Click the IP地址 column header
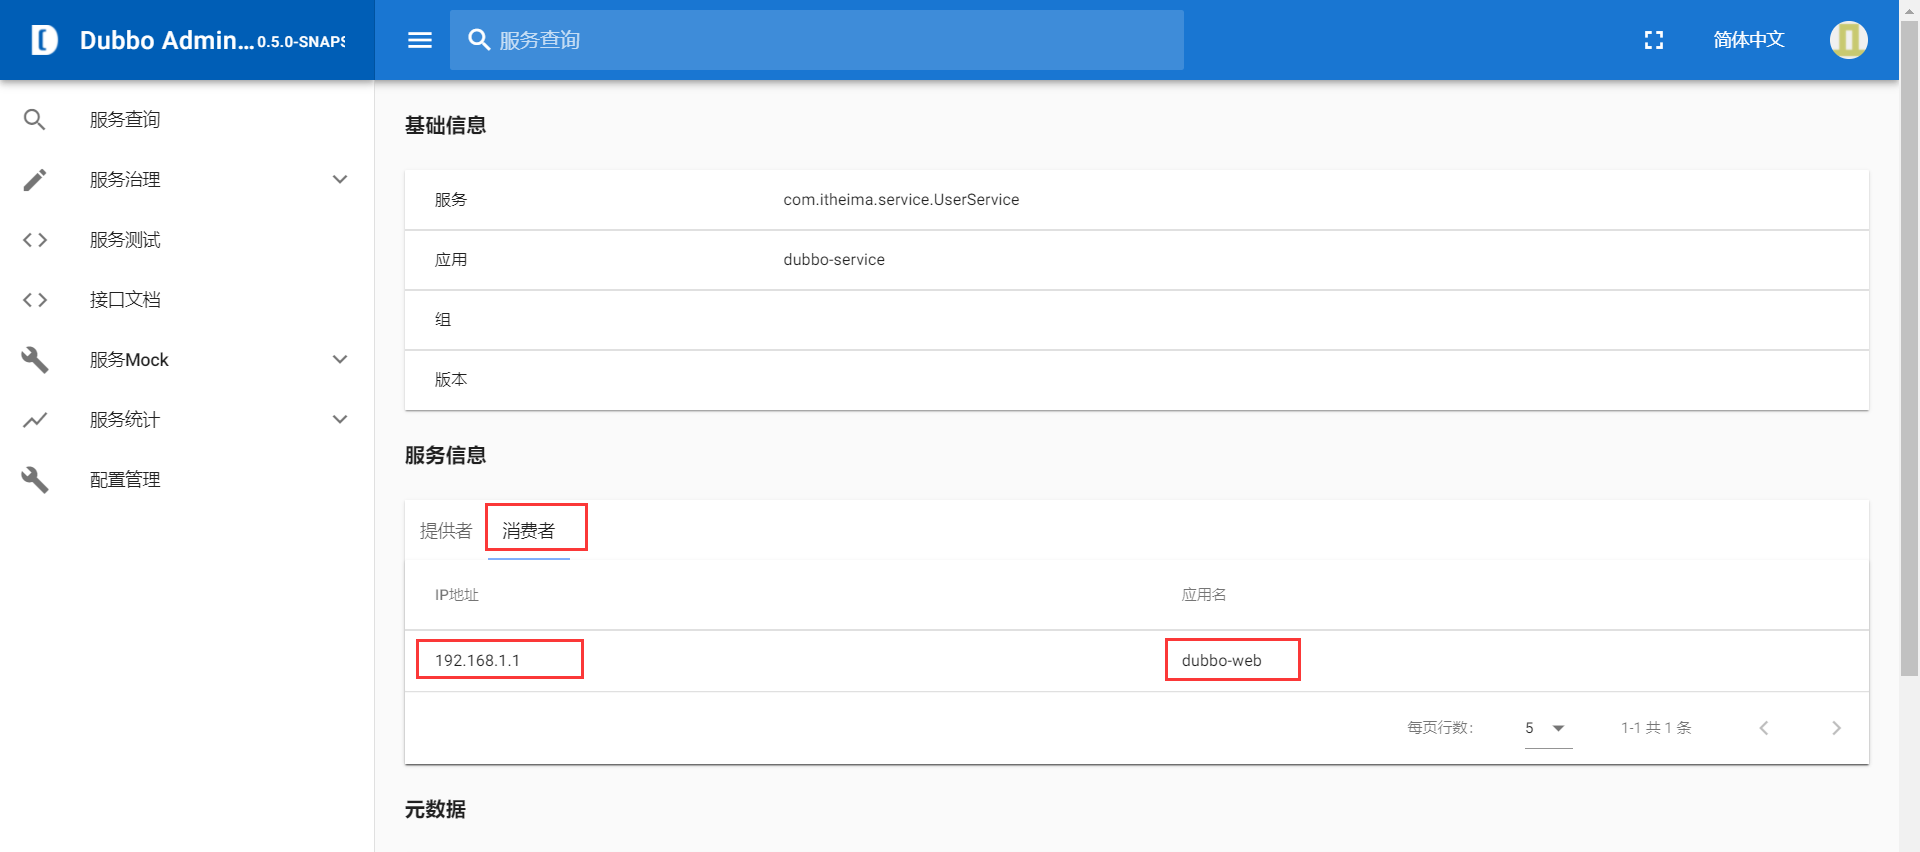 click(x=457, y=595)
